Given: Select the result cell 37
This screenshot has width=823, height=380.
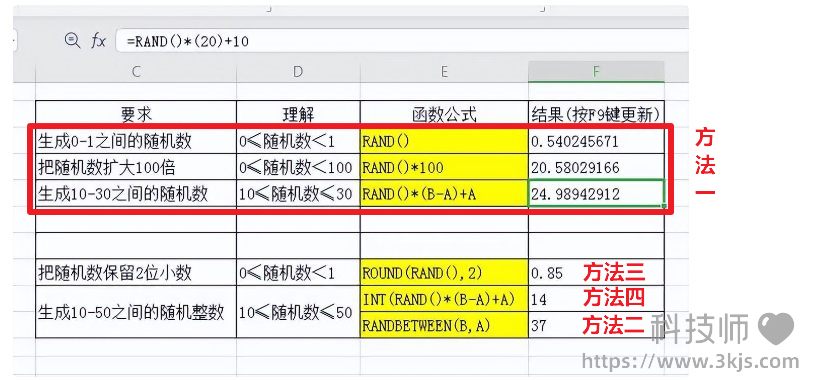Looking at the screenshot, I should click(596, 325).
